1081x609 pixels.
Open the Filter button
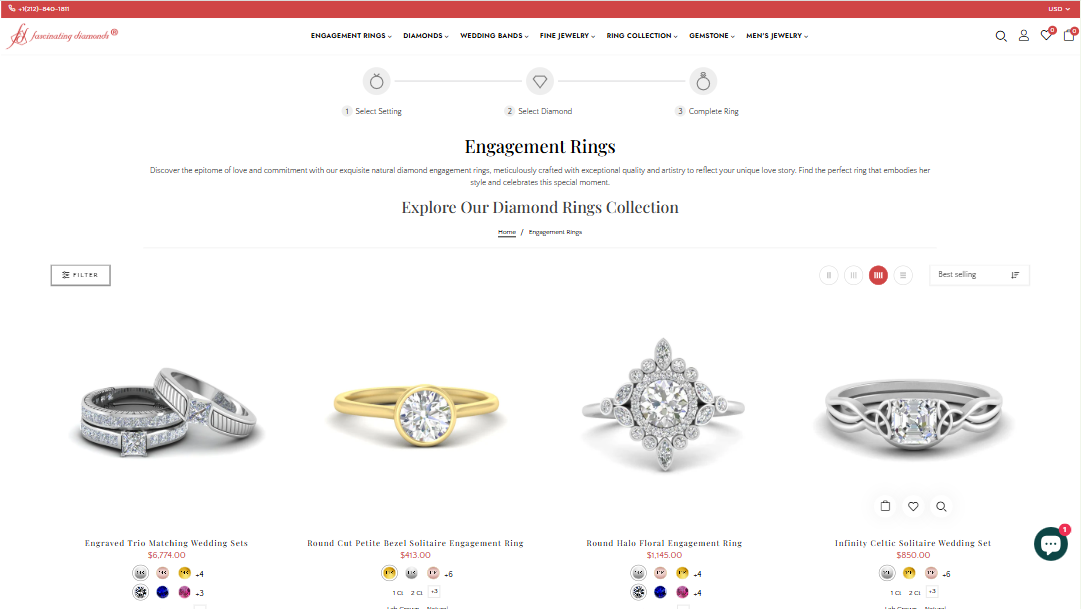tap(81, 275)
